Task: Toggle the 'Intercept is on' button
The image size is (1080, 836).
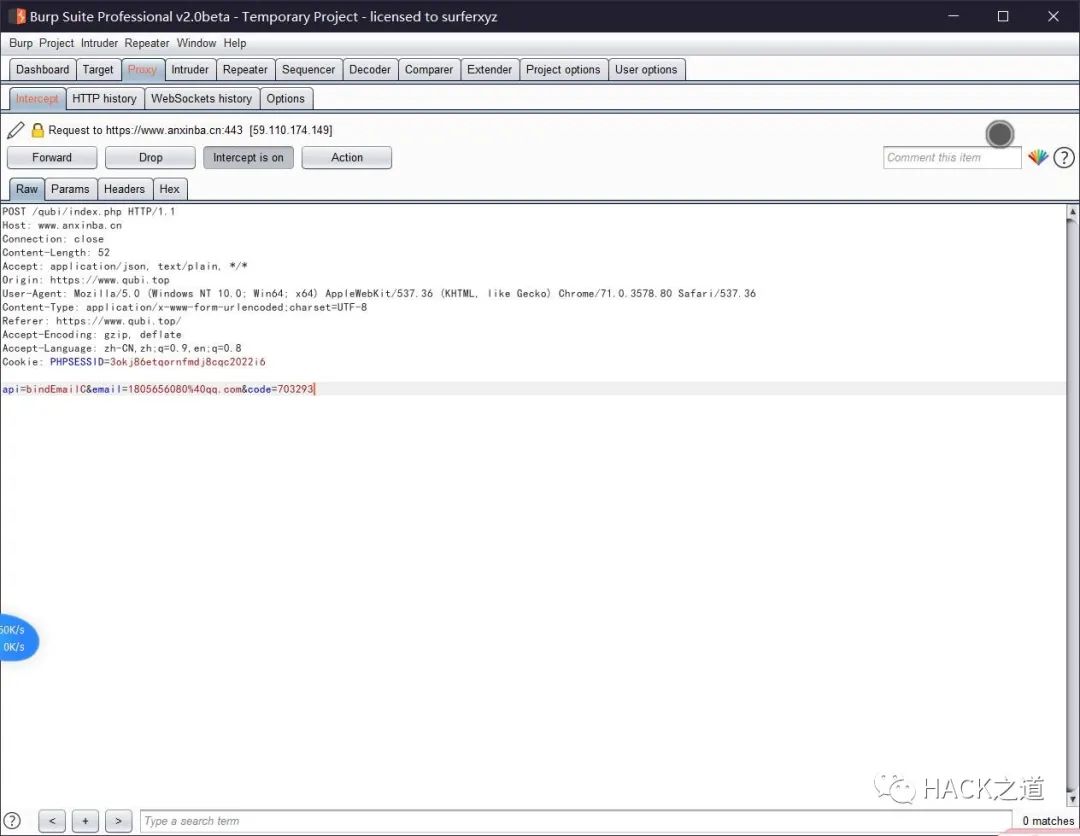Action: point(248,158)
